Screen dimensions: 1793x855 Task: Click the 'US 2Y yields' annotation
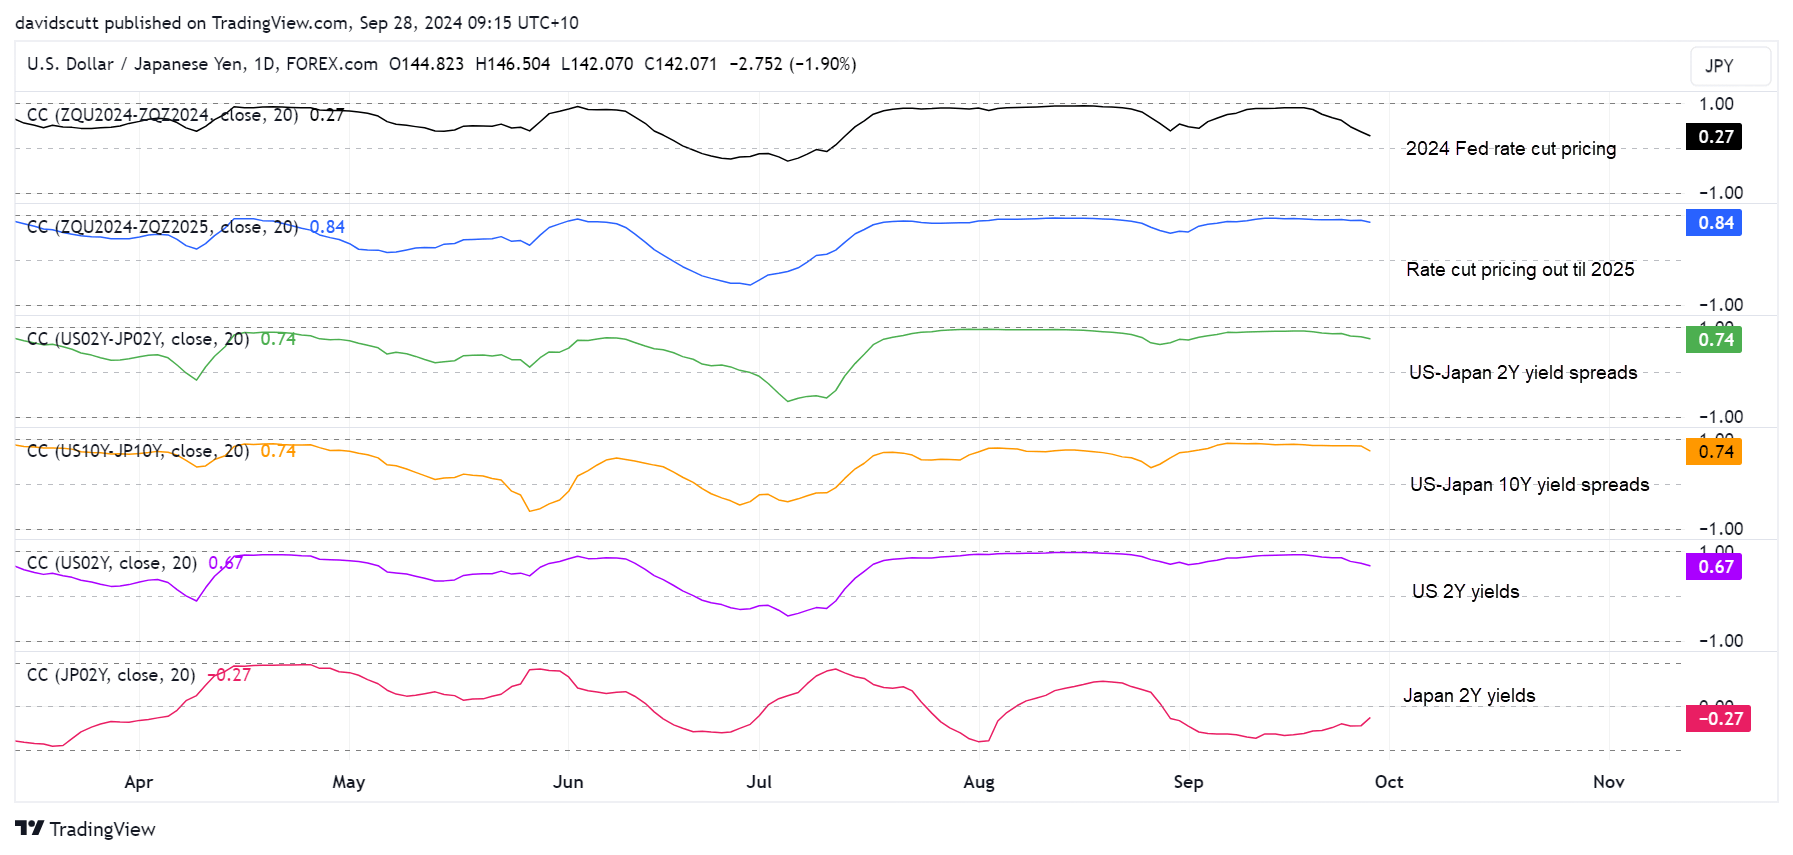tap(1465, 592)
